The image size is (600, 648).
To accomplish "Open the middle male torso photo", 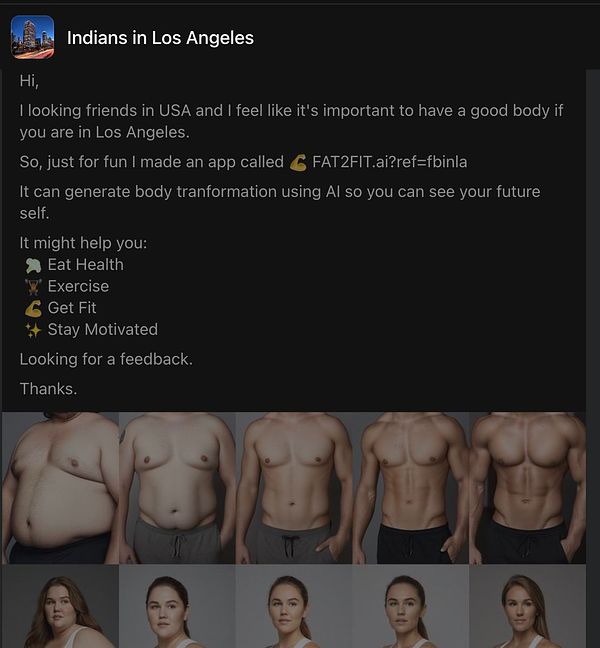I will (294, 488).
